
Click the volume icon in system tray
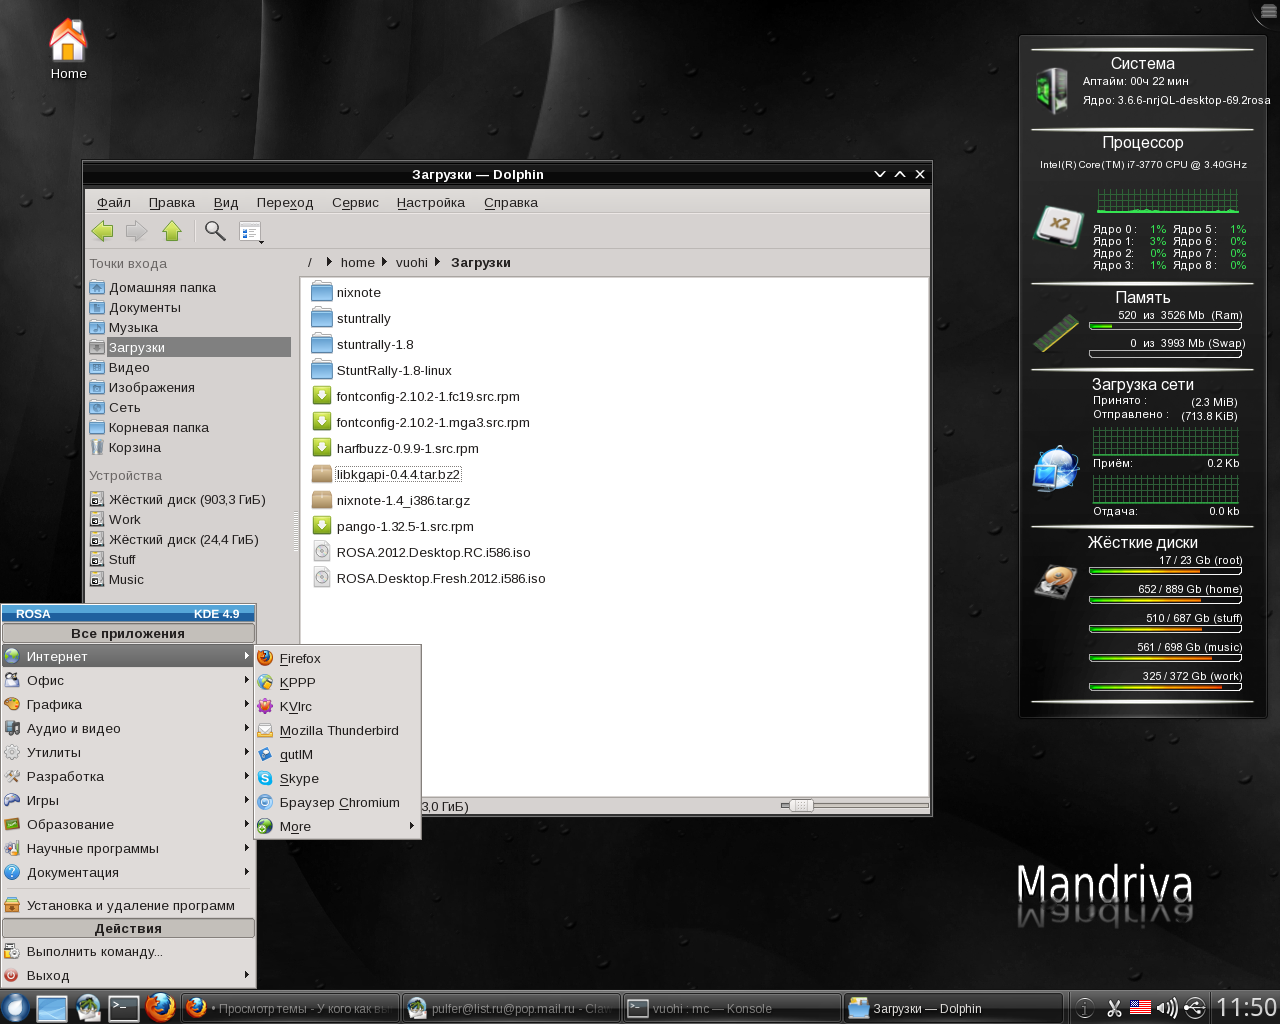[1166, 1008]
